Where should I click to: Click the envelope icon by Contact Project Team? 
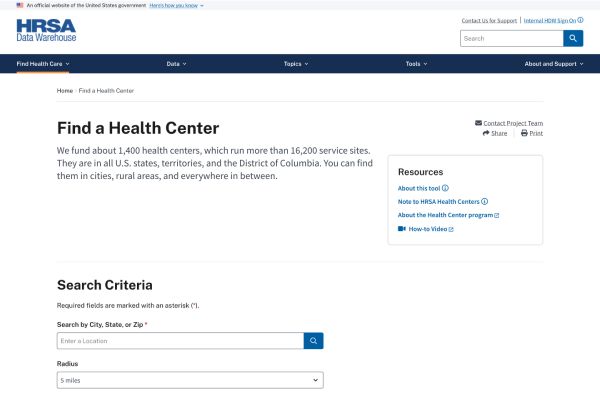tap(478, 123)
